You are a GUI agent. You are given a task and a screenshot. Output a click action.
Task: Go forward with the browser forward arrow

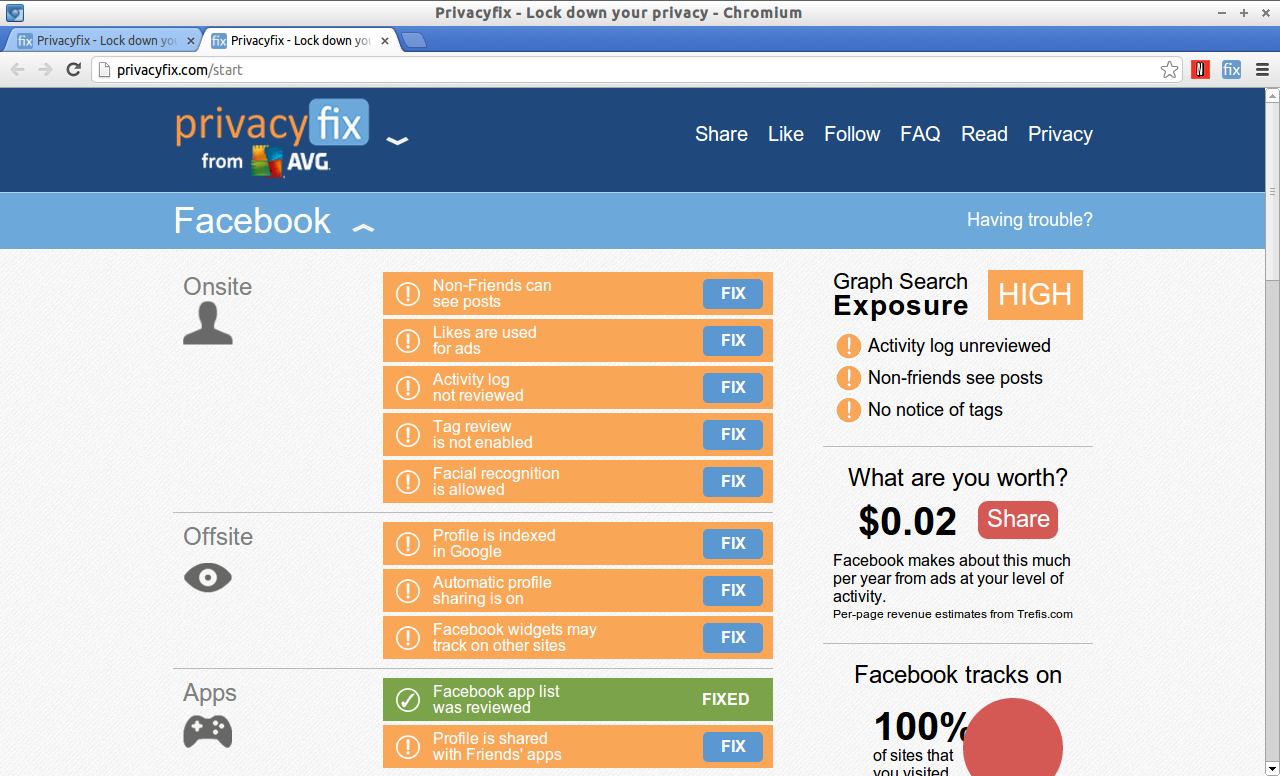coord(45,69)
